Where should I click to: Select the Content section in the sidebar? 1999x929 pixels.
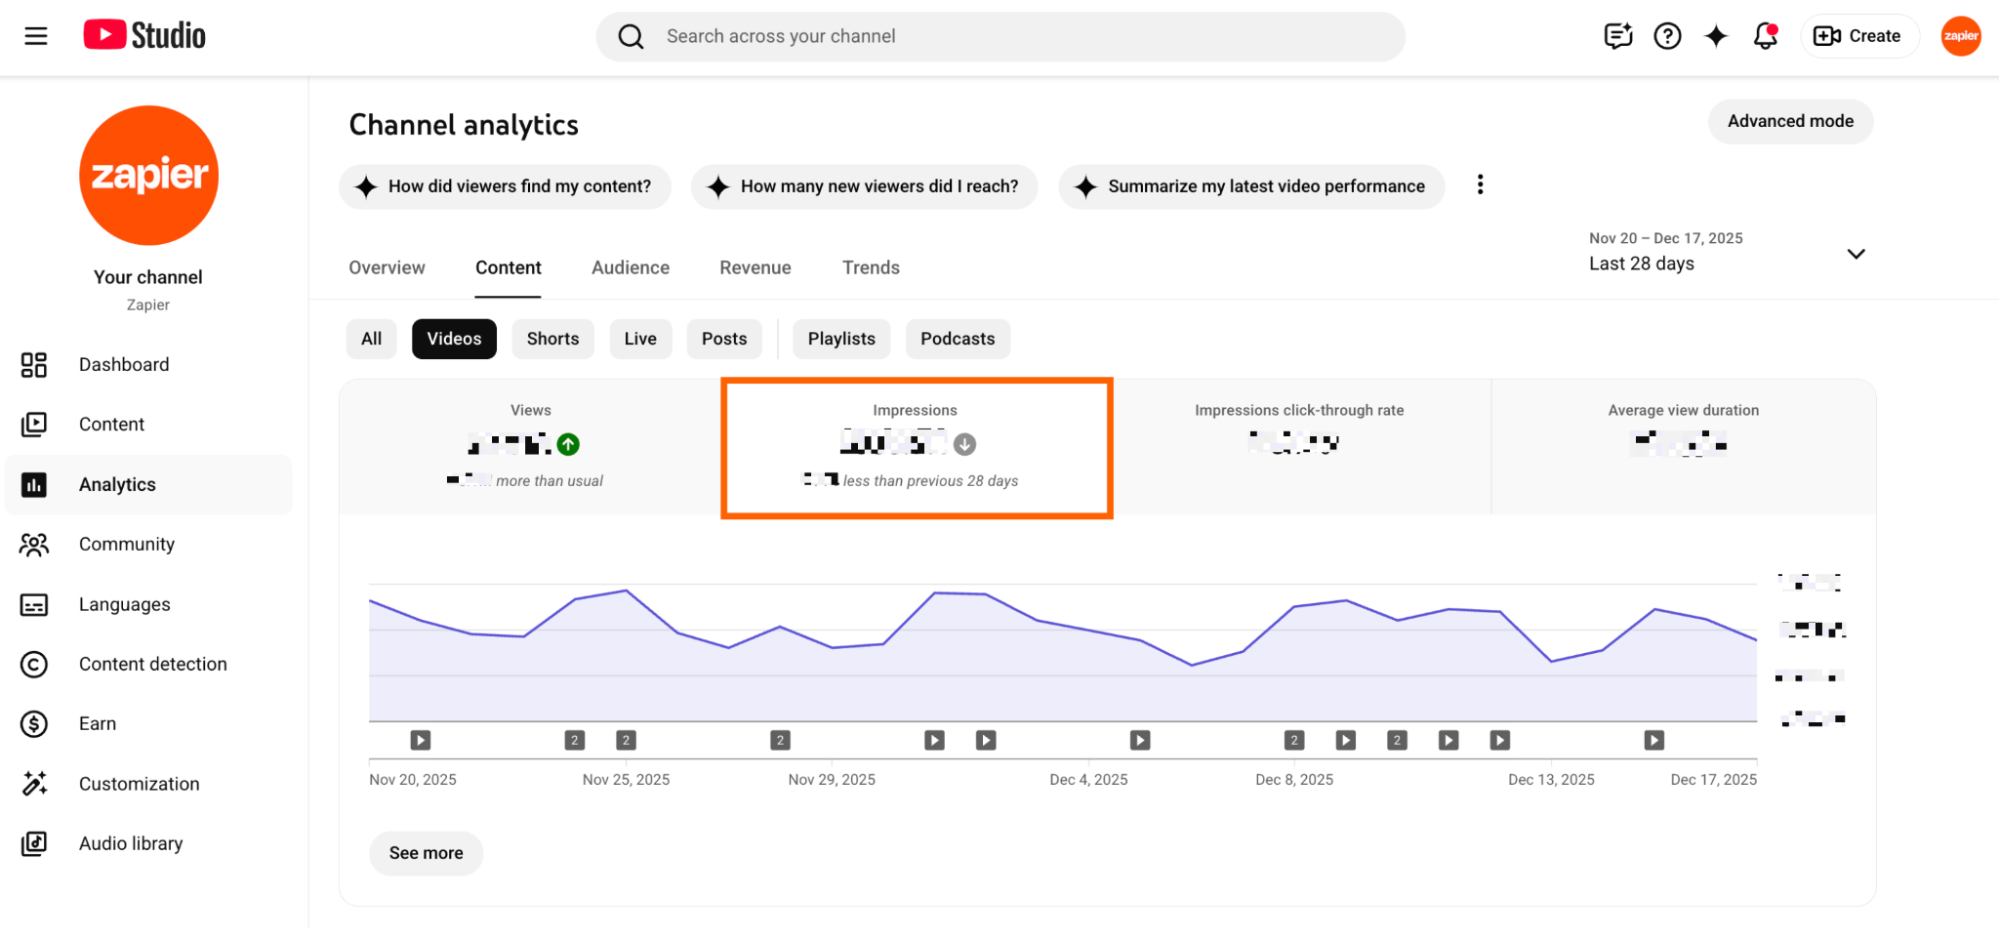(111, 424)
